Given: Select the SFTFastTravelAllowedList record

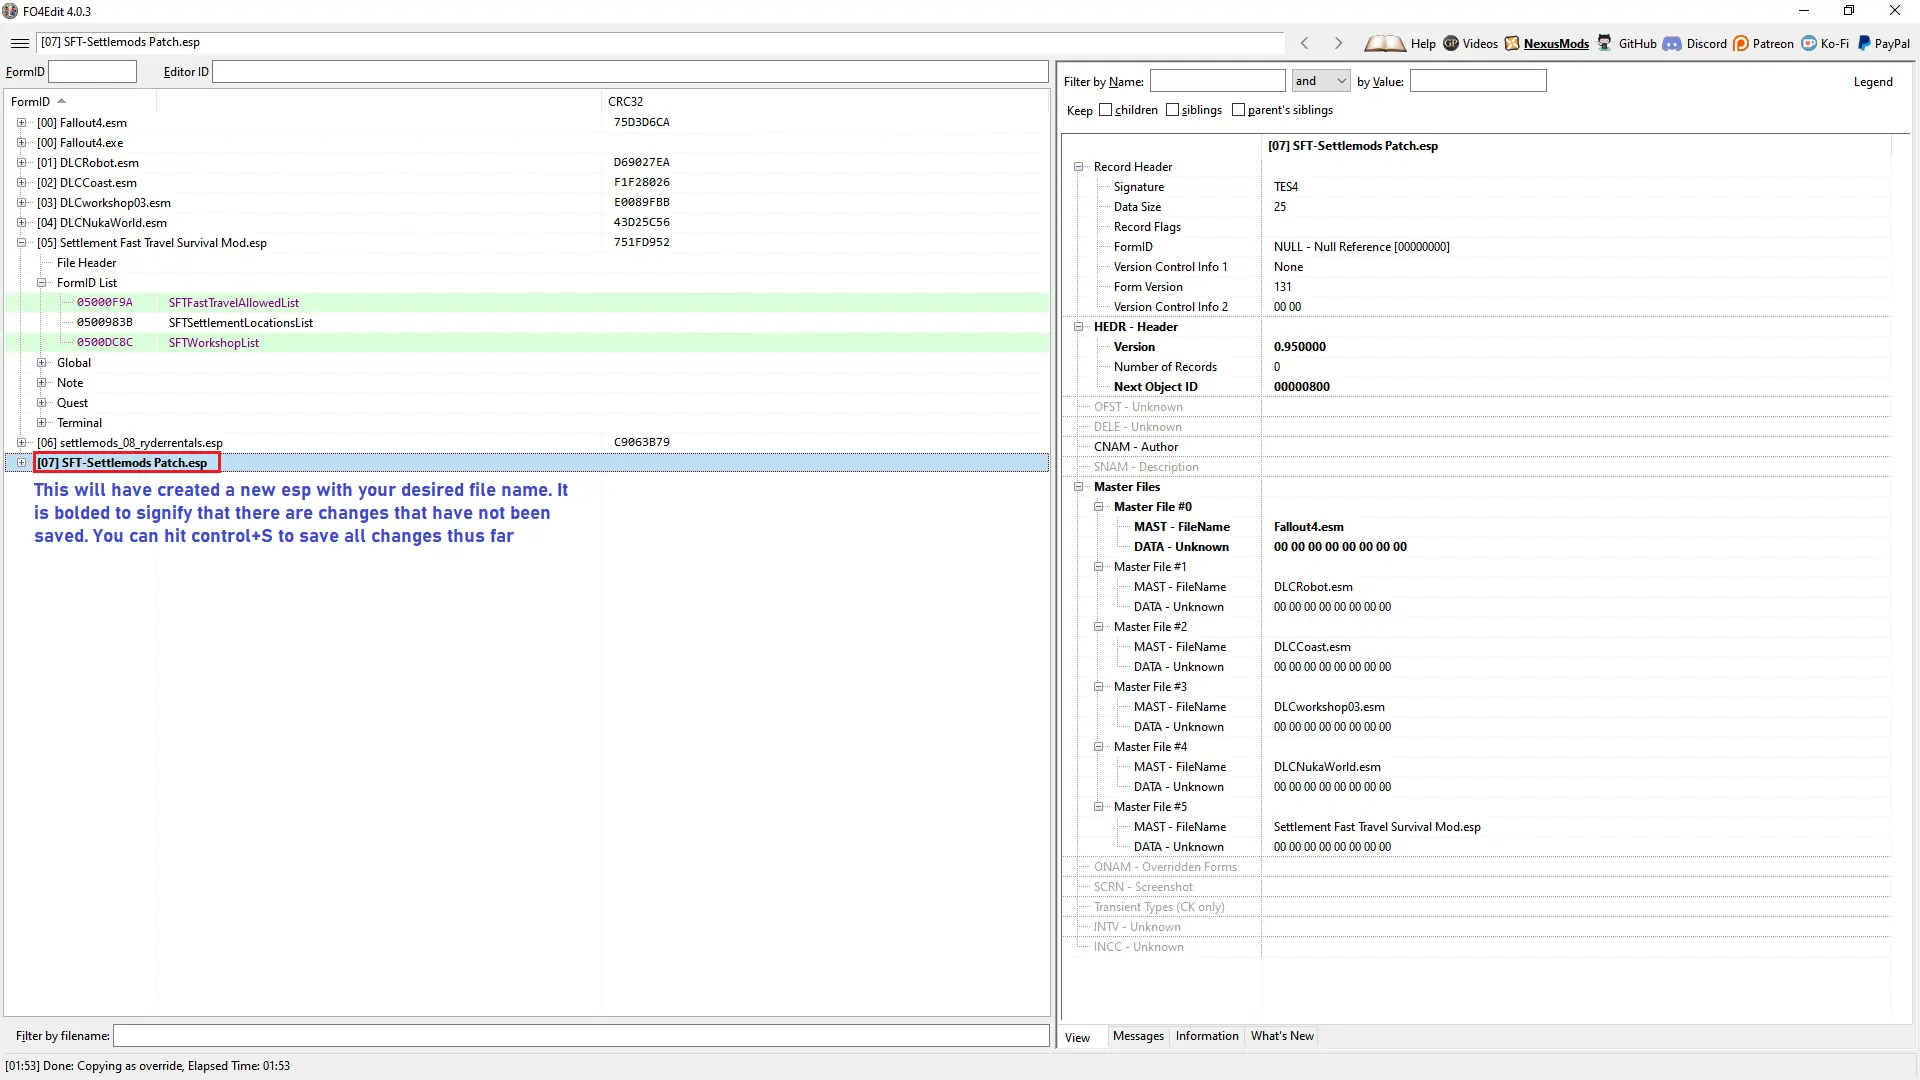Looking at the screenshot, I should pyautogui.click(x=527, y=303).
